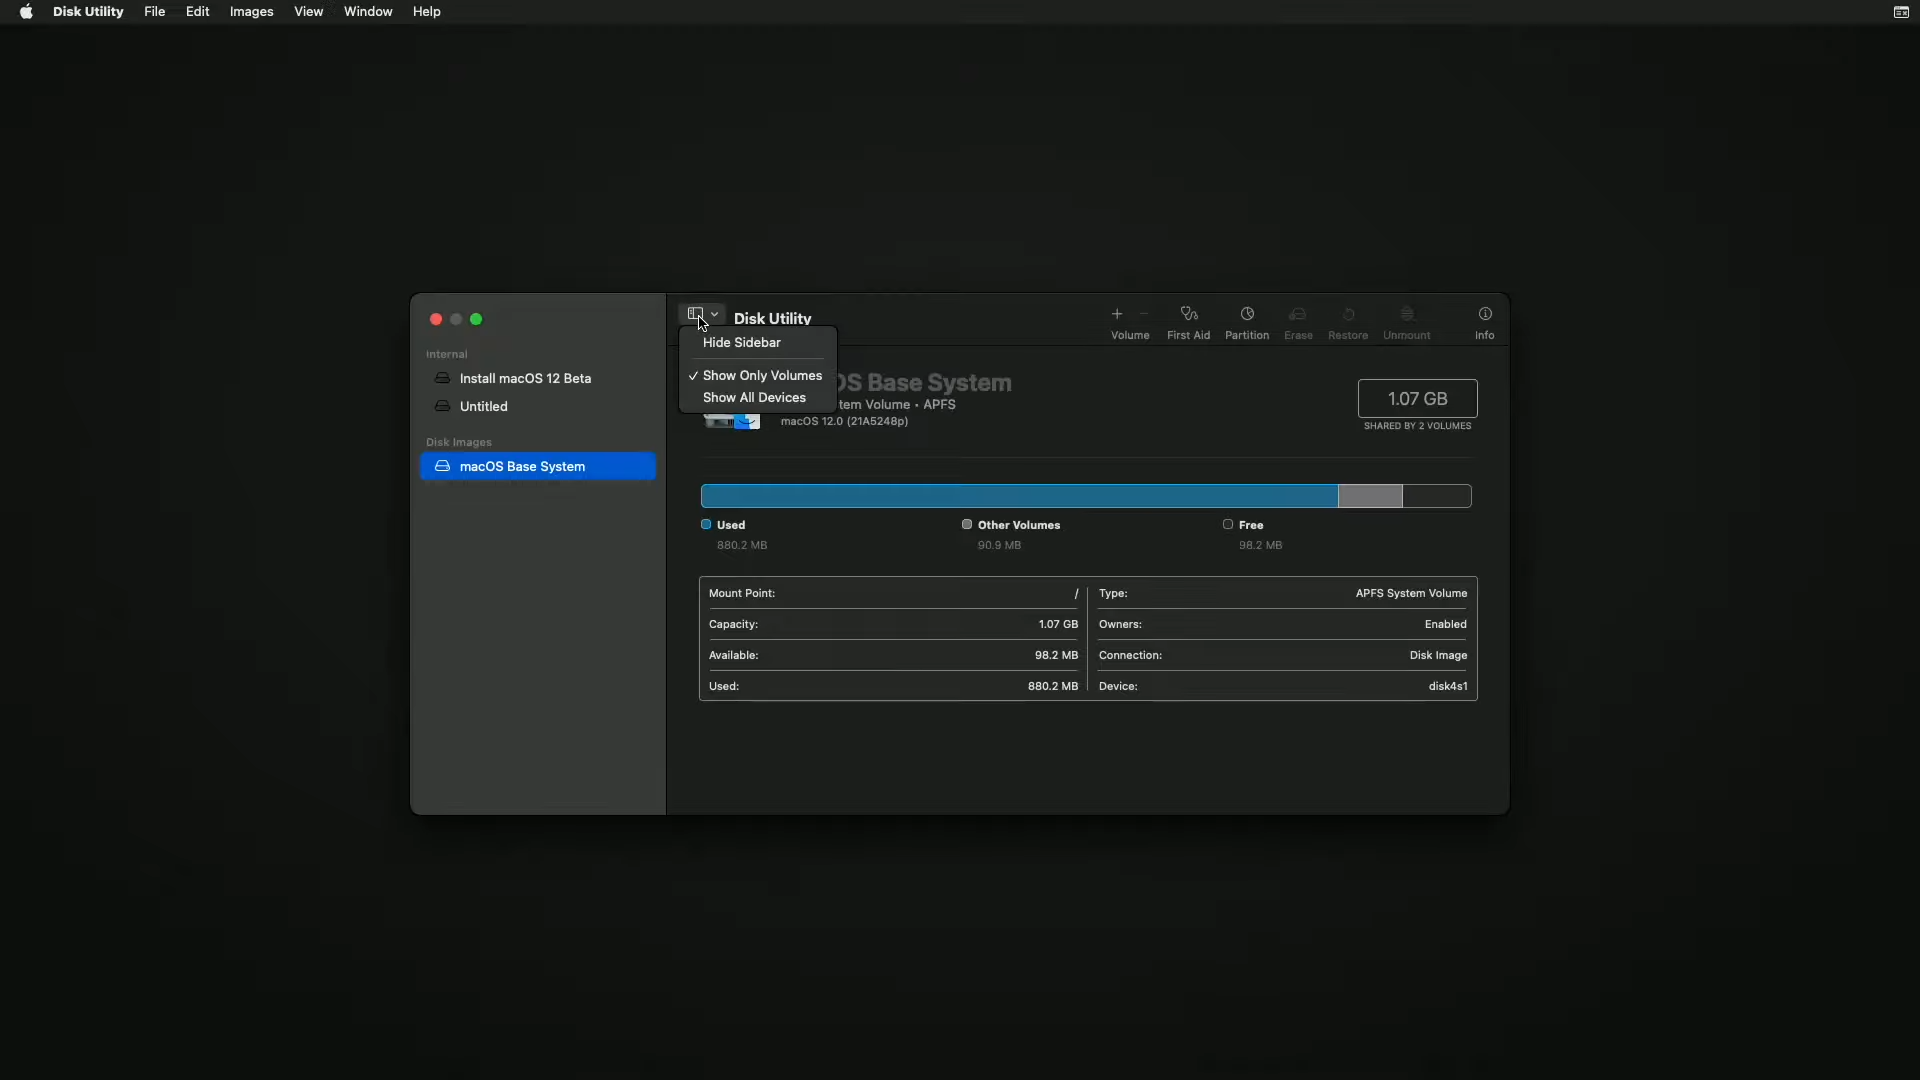Toggle the Used space legend indicator

pos(705,524)
